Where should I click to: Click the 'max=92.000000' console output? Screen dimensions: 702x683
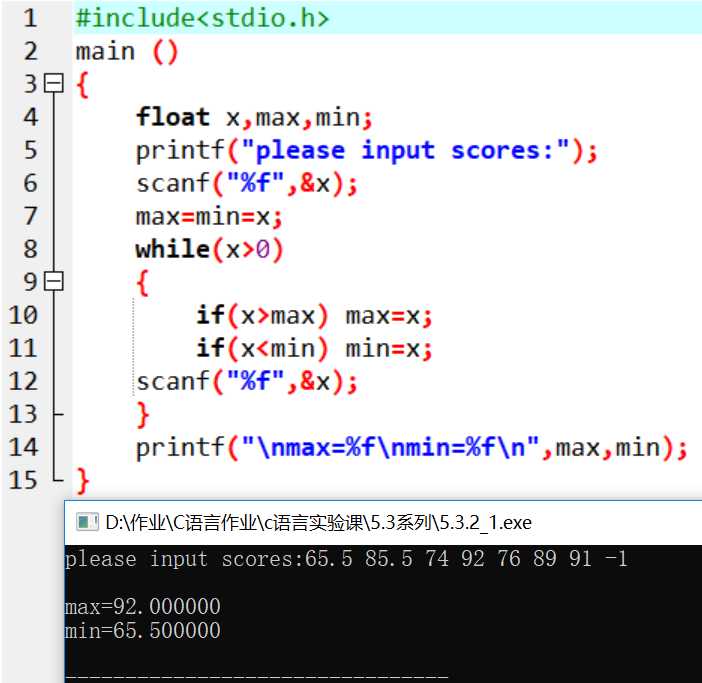pos(142,607)
